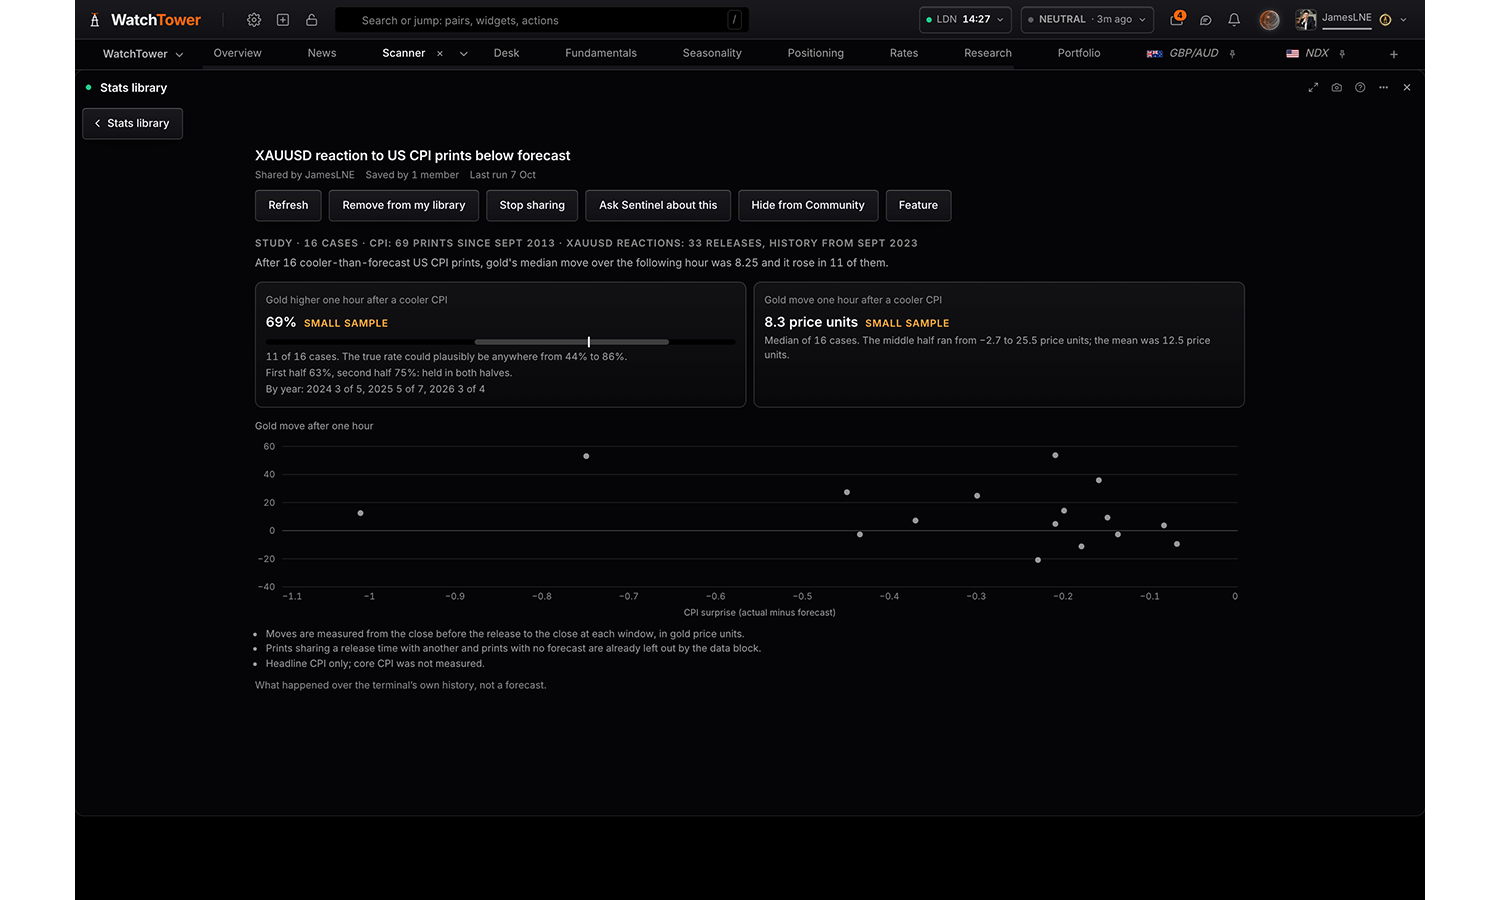This screenshot has width=1500, height=900.
Task: Click the add-widget plus-square icon
Action: [x=283, y=20]
